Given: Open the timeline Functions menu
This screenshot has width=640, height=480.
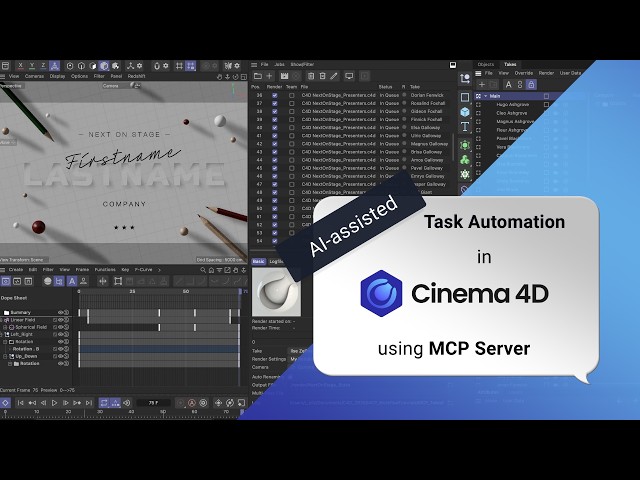Looking at the screenshot, I should (105, 270).
